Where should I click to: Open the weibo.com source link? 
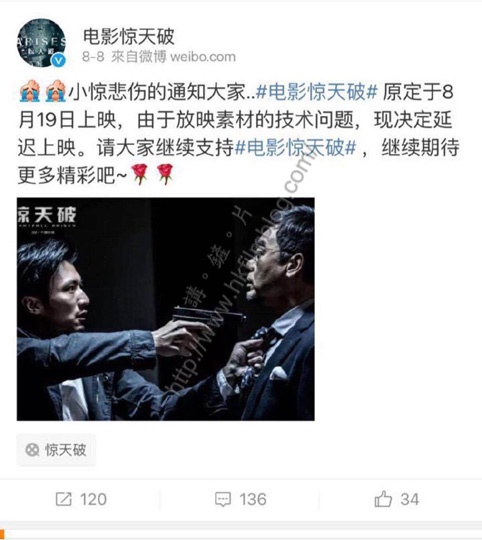[x=203, y=57]
